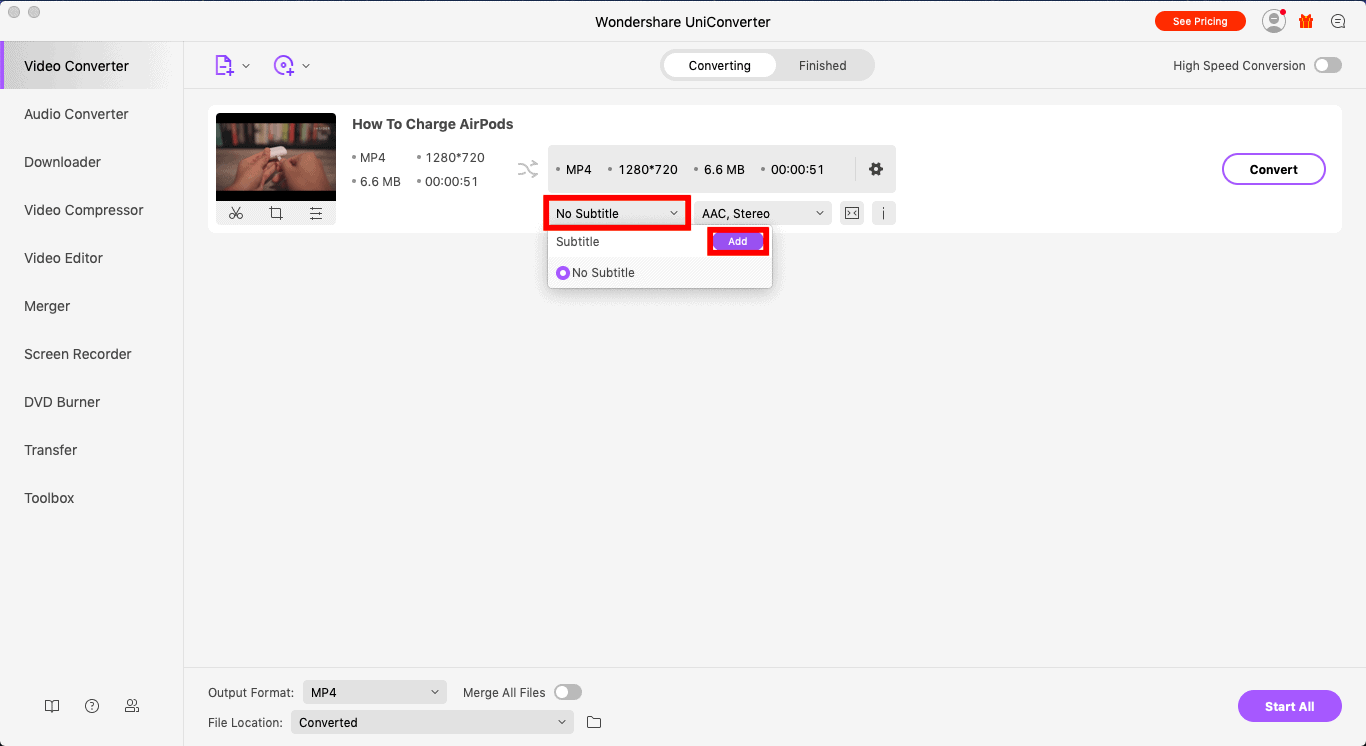Toggle High Speed Conversion switch

(1328, 65)
